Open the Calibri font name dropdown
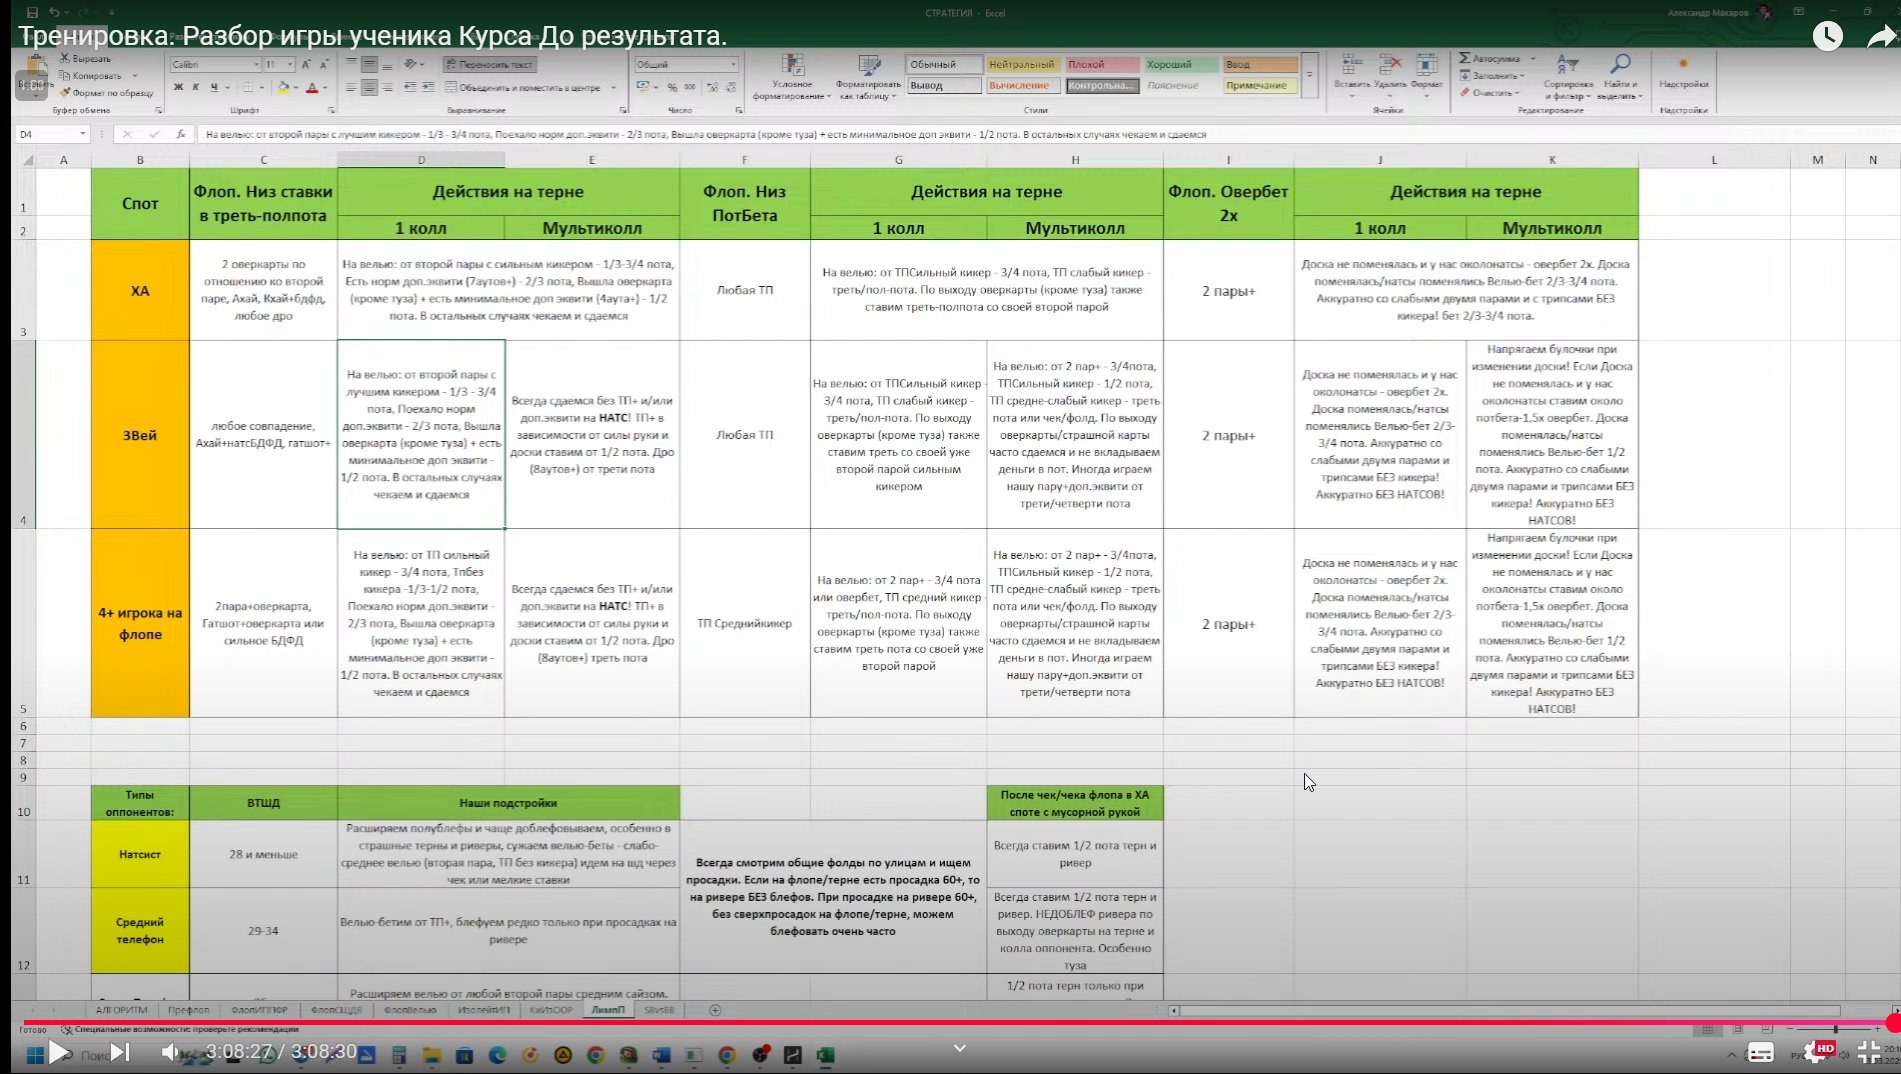Image resolution: width=1901 pixels, height=1074 pixels. pos(256,64)
